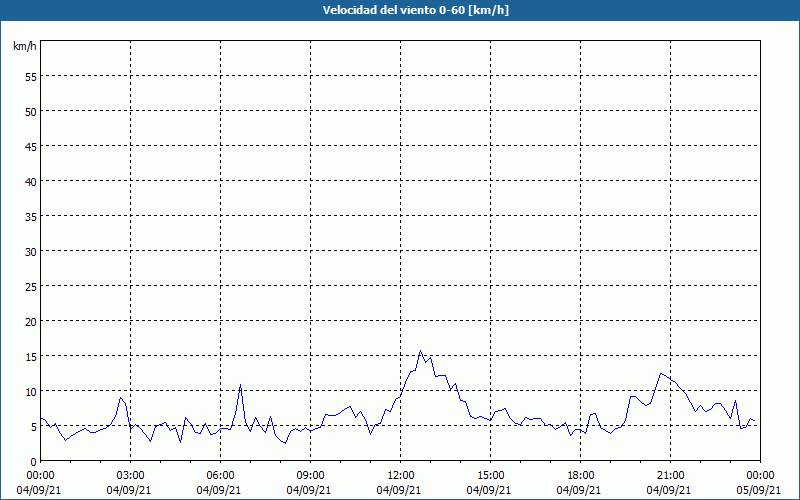Click the 'km/h' unit label
This screenshot has height=500, width=800.
[24, 46]
